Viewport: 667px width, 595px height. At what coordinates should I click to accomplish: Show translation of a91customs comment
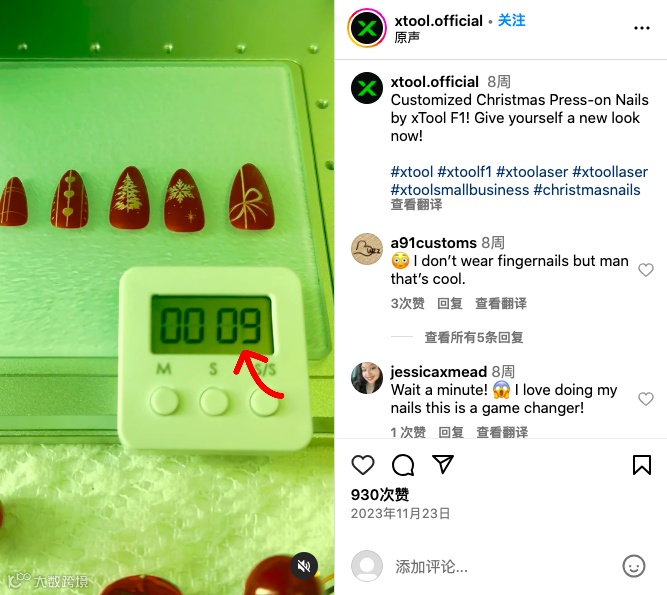[x=501, y=303]
